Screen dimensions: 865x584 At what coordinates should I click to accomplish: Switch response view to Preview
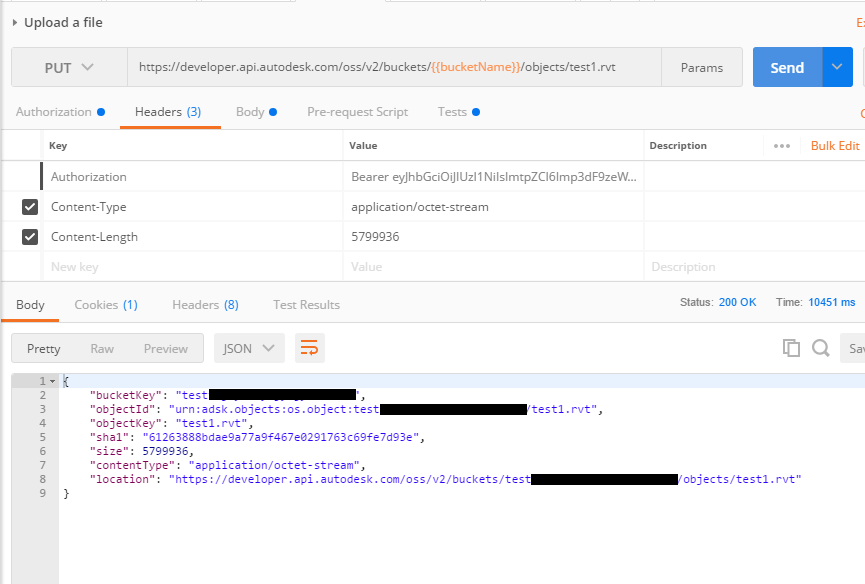point(165,349)
